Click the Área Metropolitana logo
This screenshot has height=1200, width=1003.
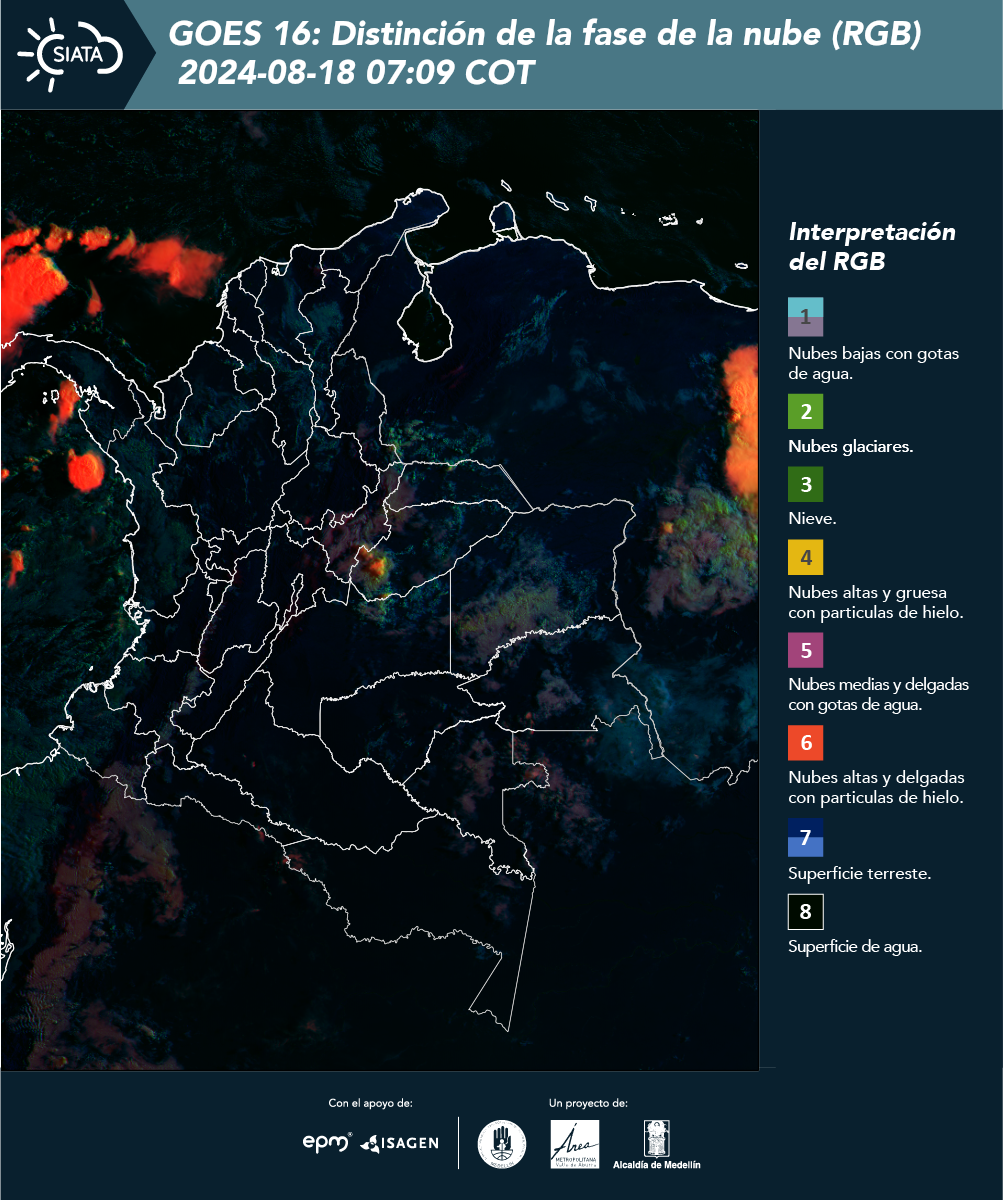tap(575, 1144)
